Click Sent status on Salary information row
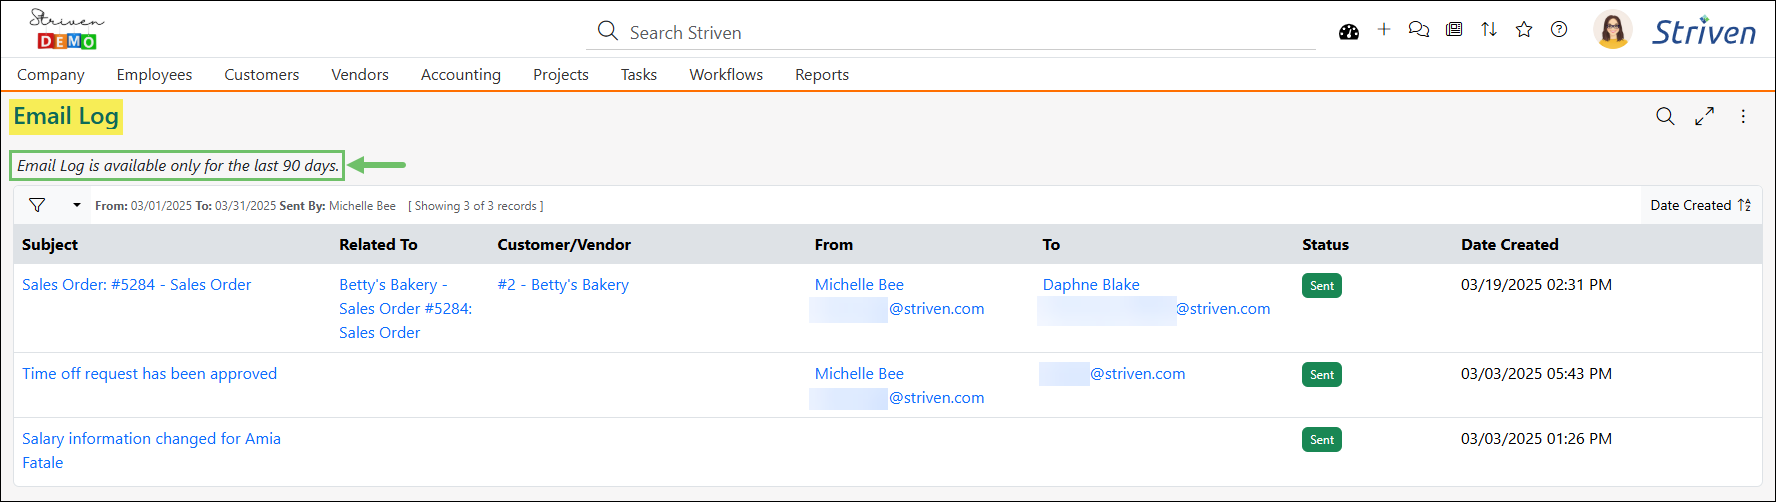Image resolution: width=1776 pixels, height=502 pixels. [1322, 439]
